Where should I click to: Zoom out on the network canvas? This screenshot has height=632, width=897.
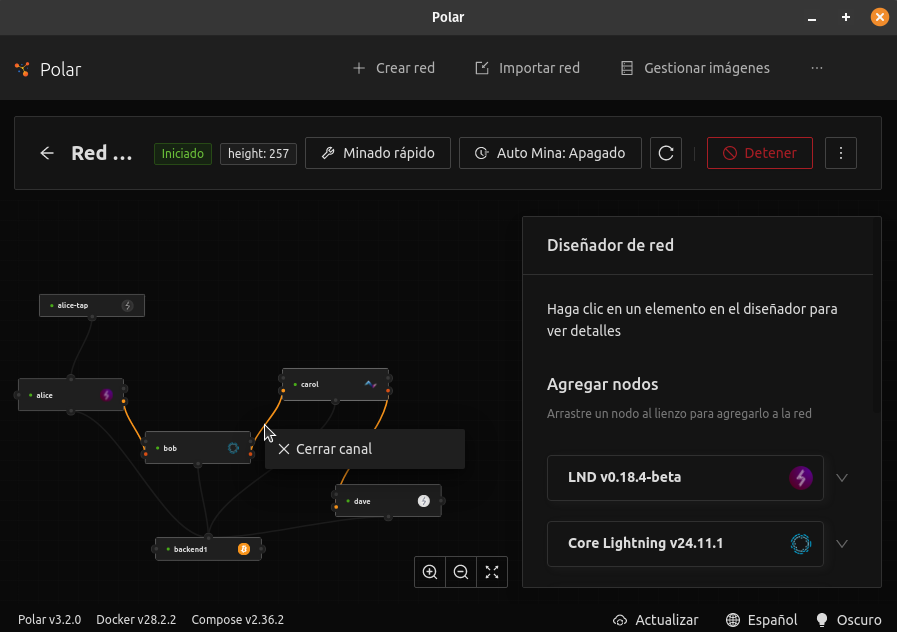(461, 572)
